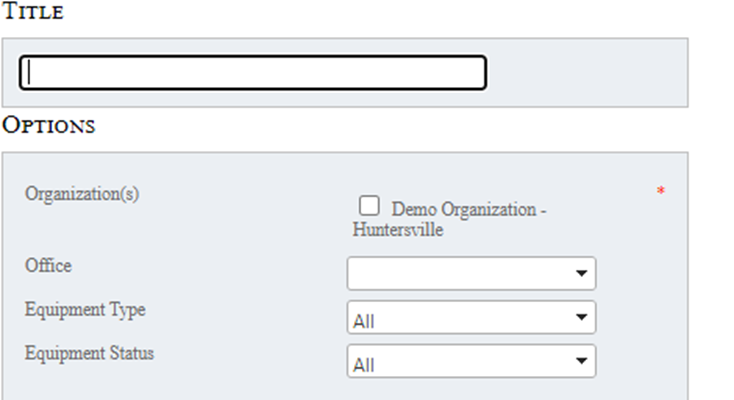Click the Organization(s) field label

point(82,193)
